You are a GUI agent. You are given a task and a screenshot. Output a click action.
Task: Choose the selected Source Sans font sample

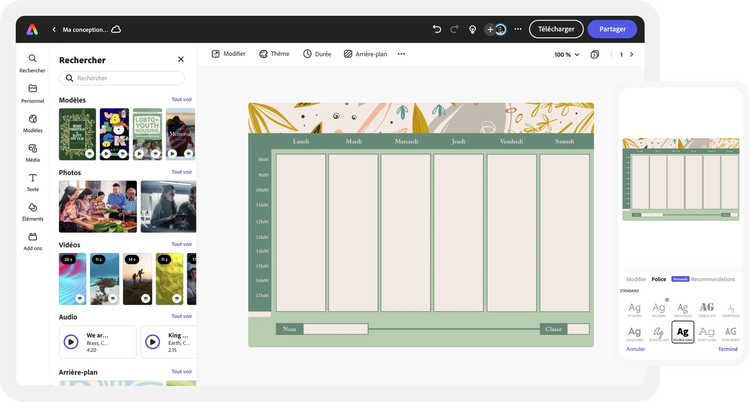coord(683,332)
